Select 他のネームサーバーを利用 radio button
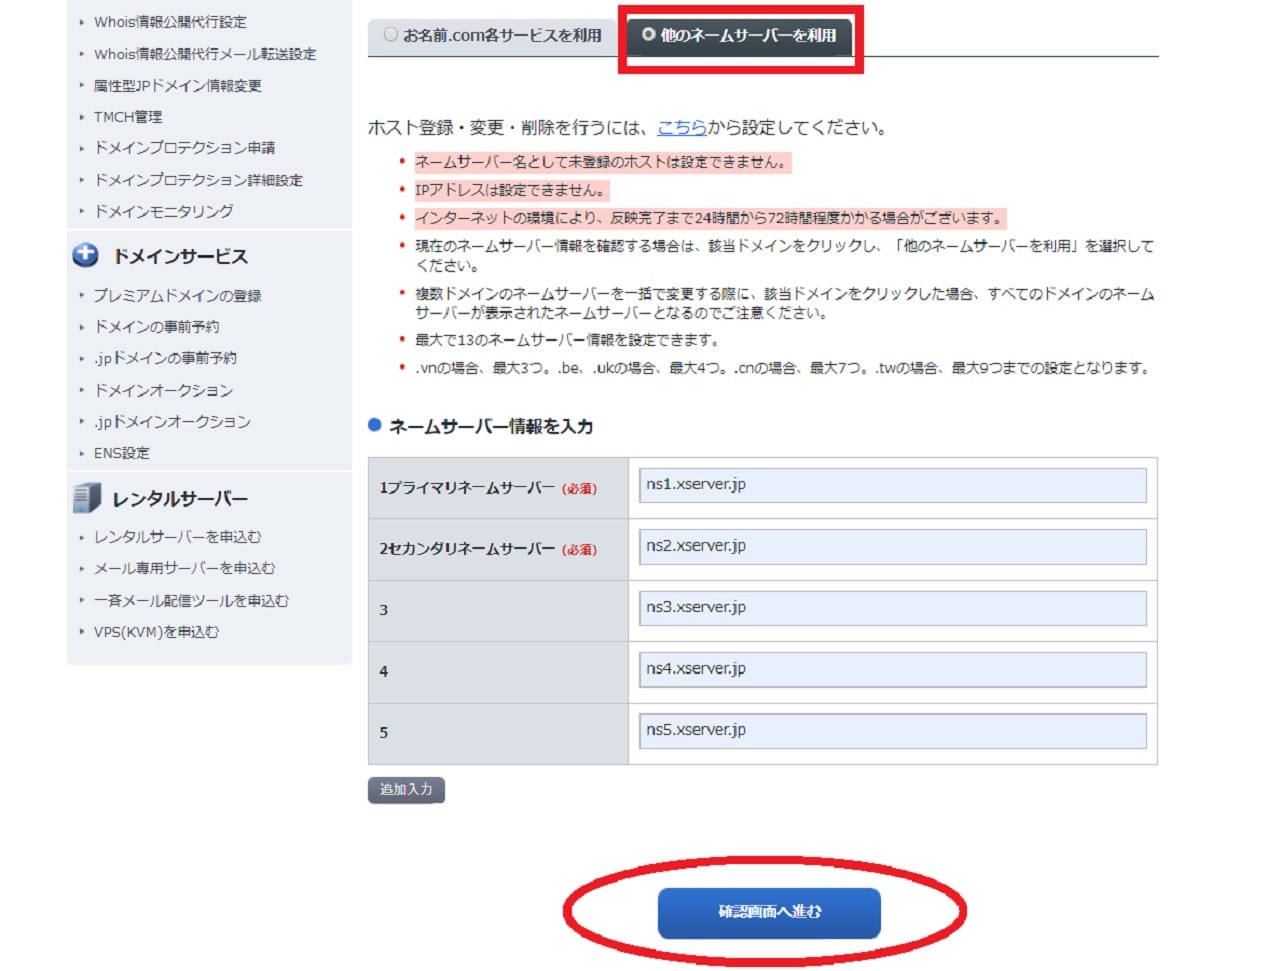 648,35
